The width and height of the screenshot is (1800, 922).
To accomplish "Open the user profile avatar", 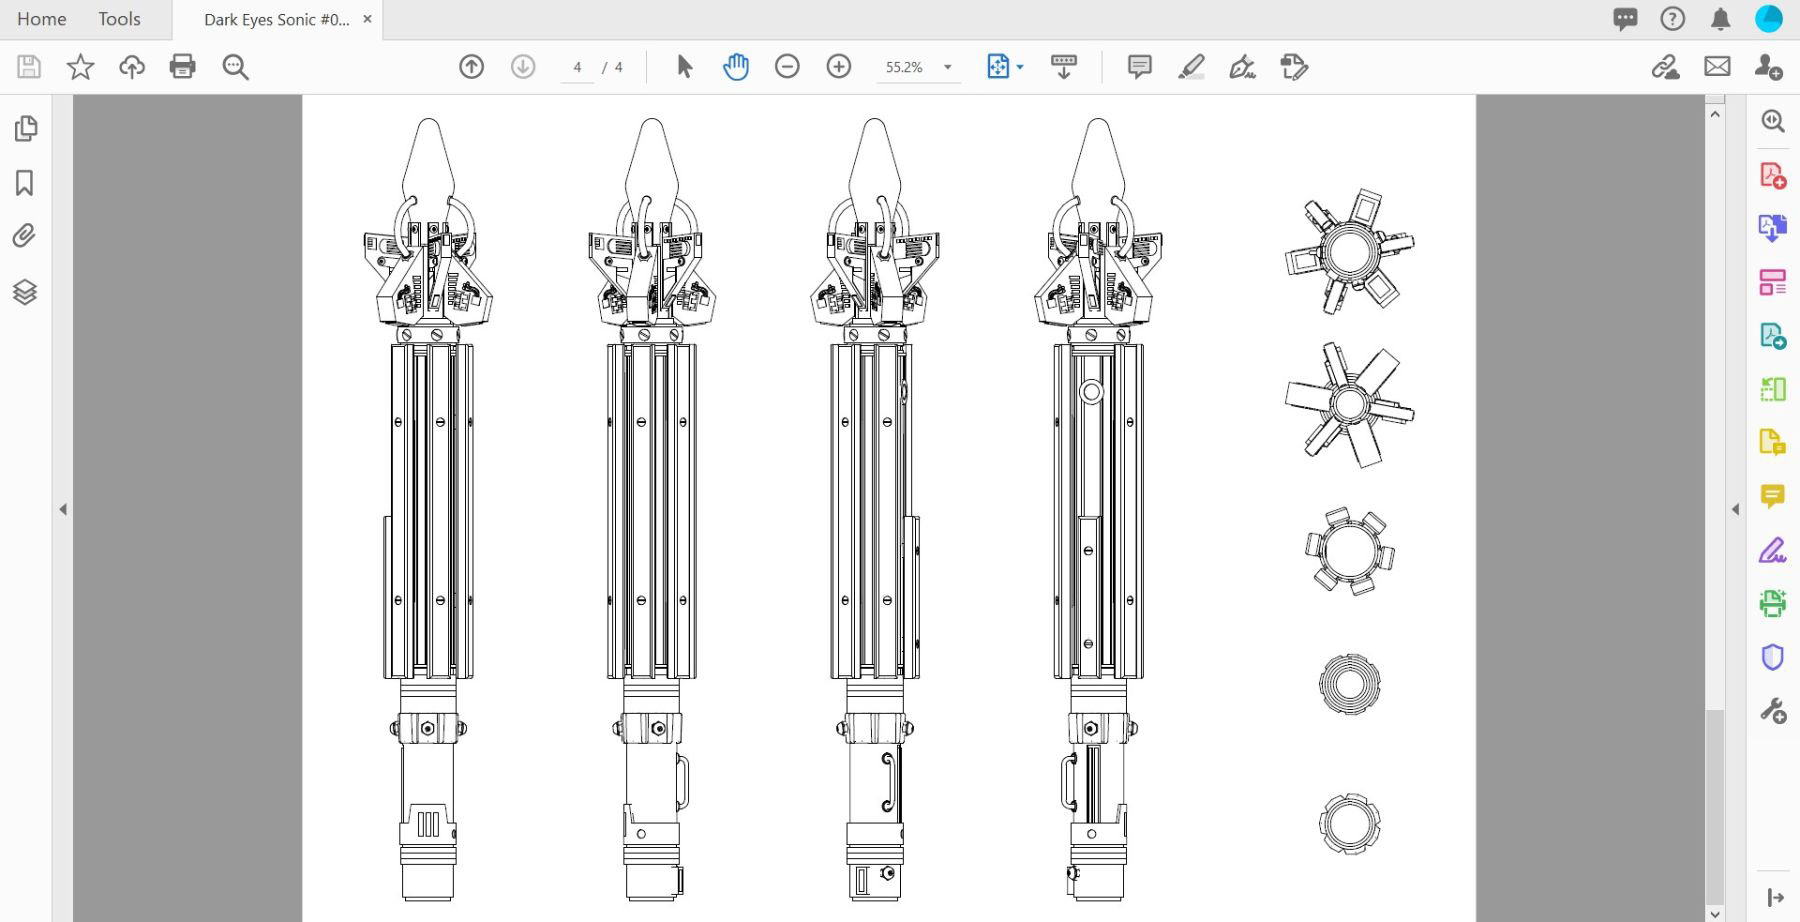I will pos(1769,19).
